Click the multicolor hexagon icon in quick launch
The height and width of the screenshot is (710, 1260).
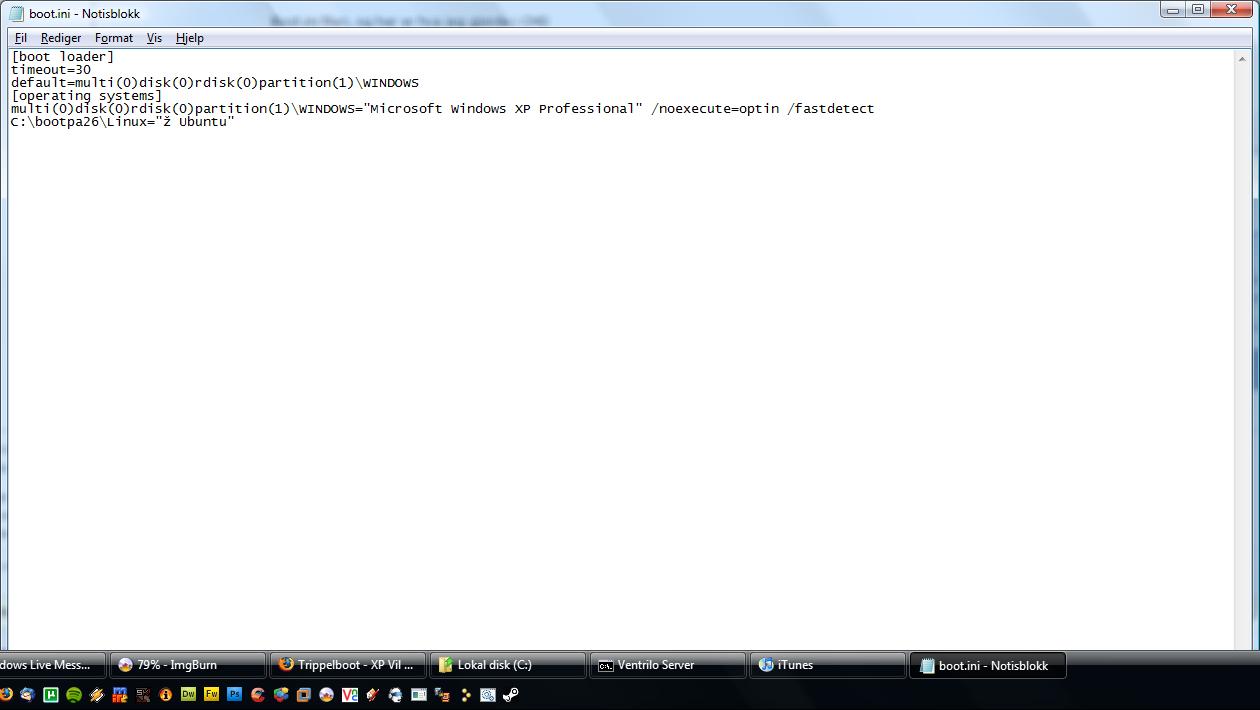(x=281, y=694)
